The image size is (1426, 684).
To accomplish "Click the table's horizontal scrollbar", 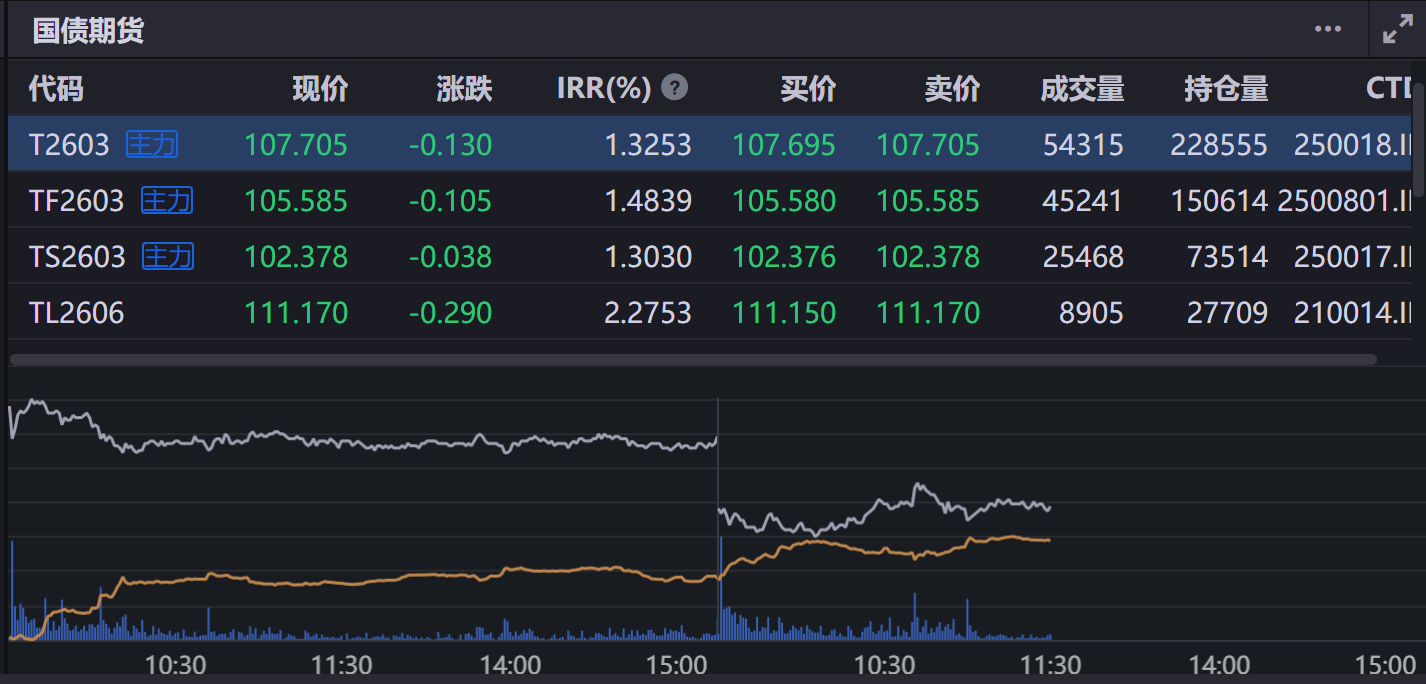I will (693, 359).
